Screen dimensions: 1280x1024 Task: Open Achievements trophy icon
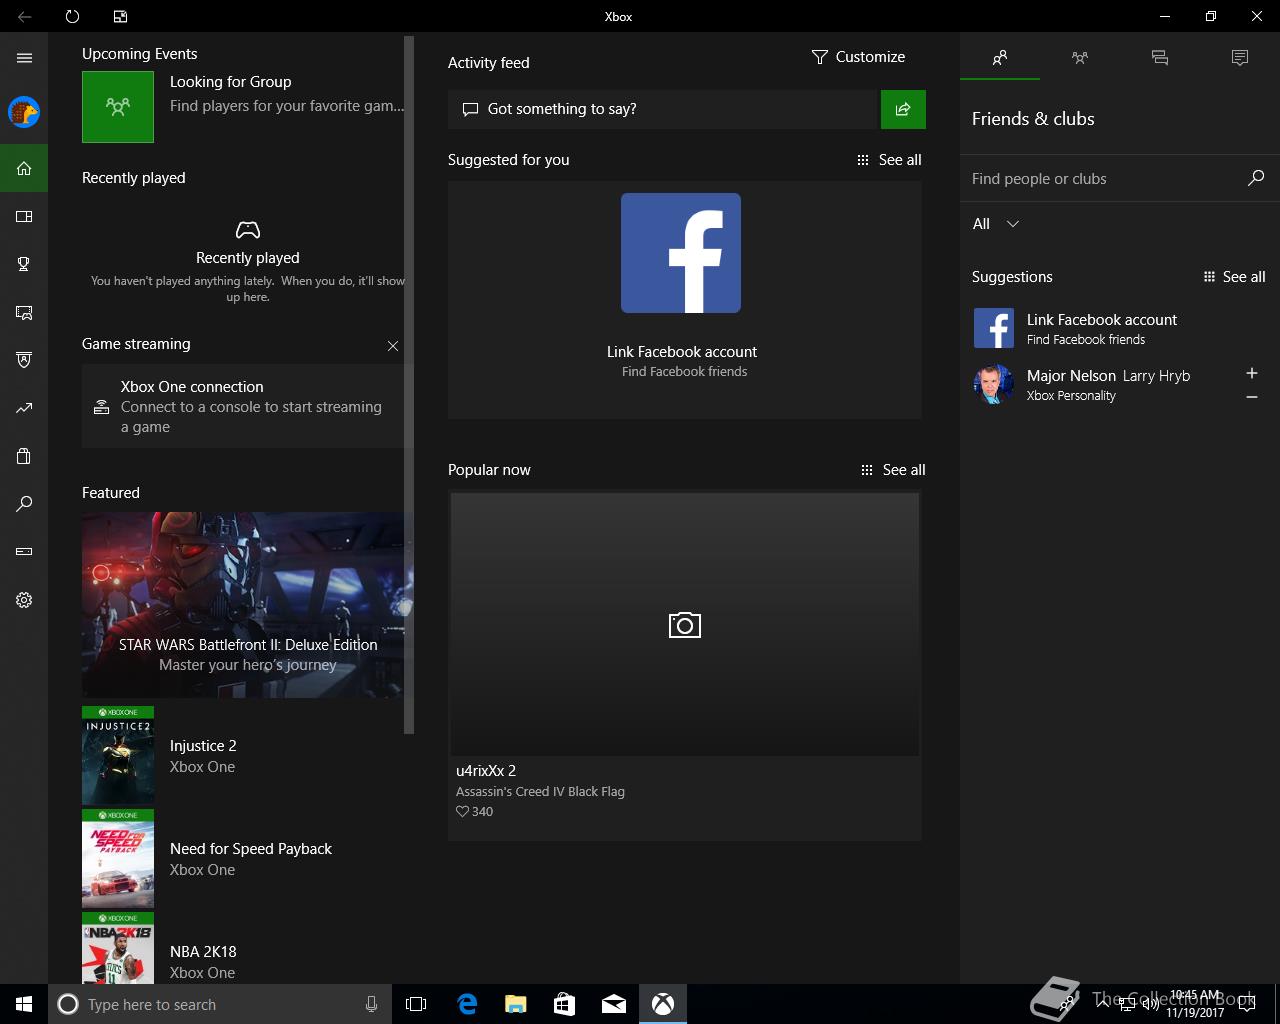point(24,264)
